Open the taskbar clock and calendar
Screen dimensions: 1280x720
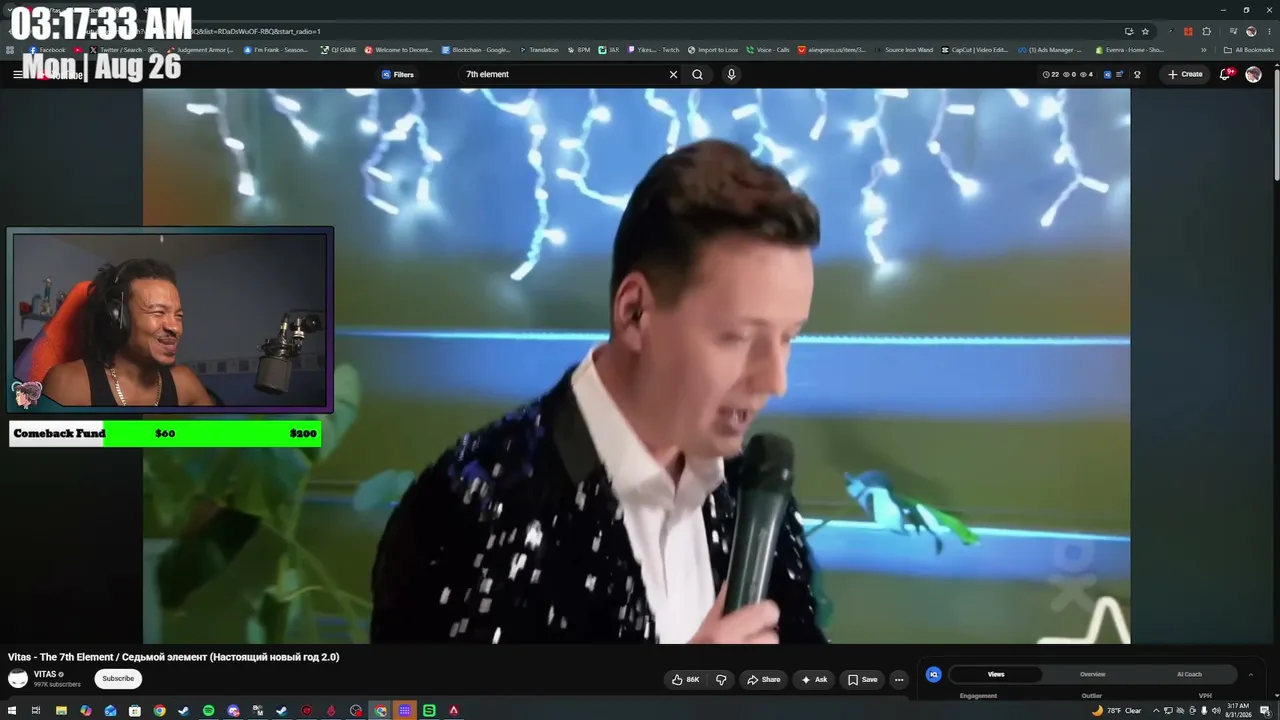tap(1238, 711)
